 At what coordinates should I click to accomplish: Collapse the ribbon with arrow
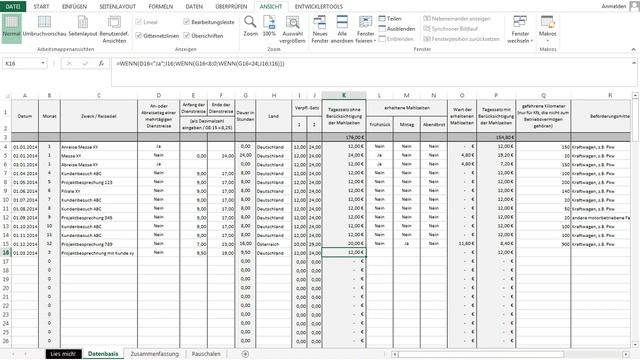click(633, 49)
